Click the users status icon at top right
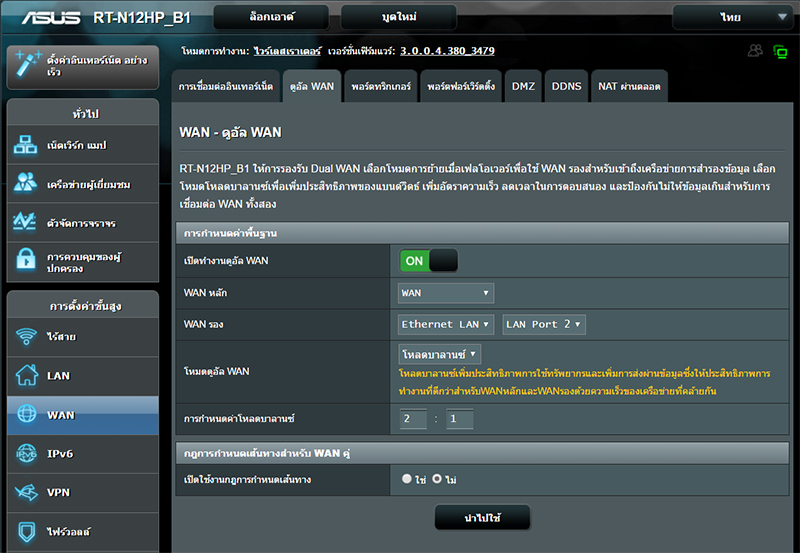Image resolution: width=800 pixels, height=553 pixels. pos(756,50)
